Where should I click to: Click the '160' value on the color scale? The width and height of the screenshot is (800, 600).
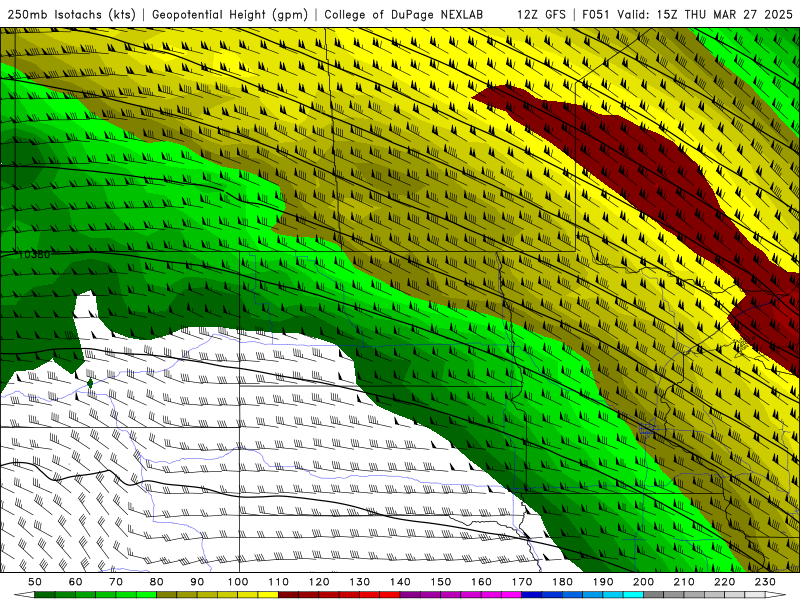pos(481,582)
